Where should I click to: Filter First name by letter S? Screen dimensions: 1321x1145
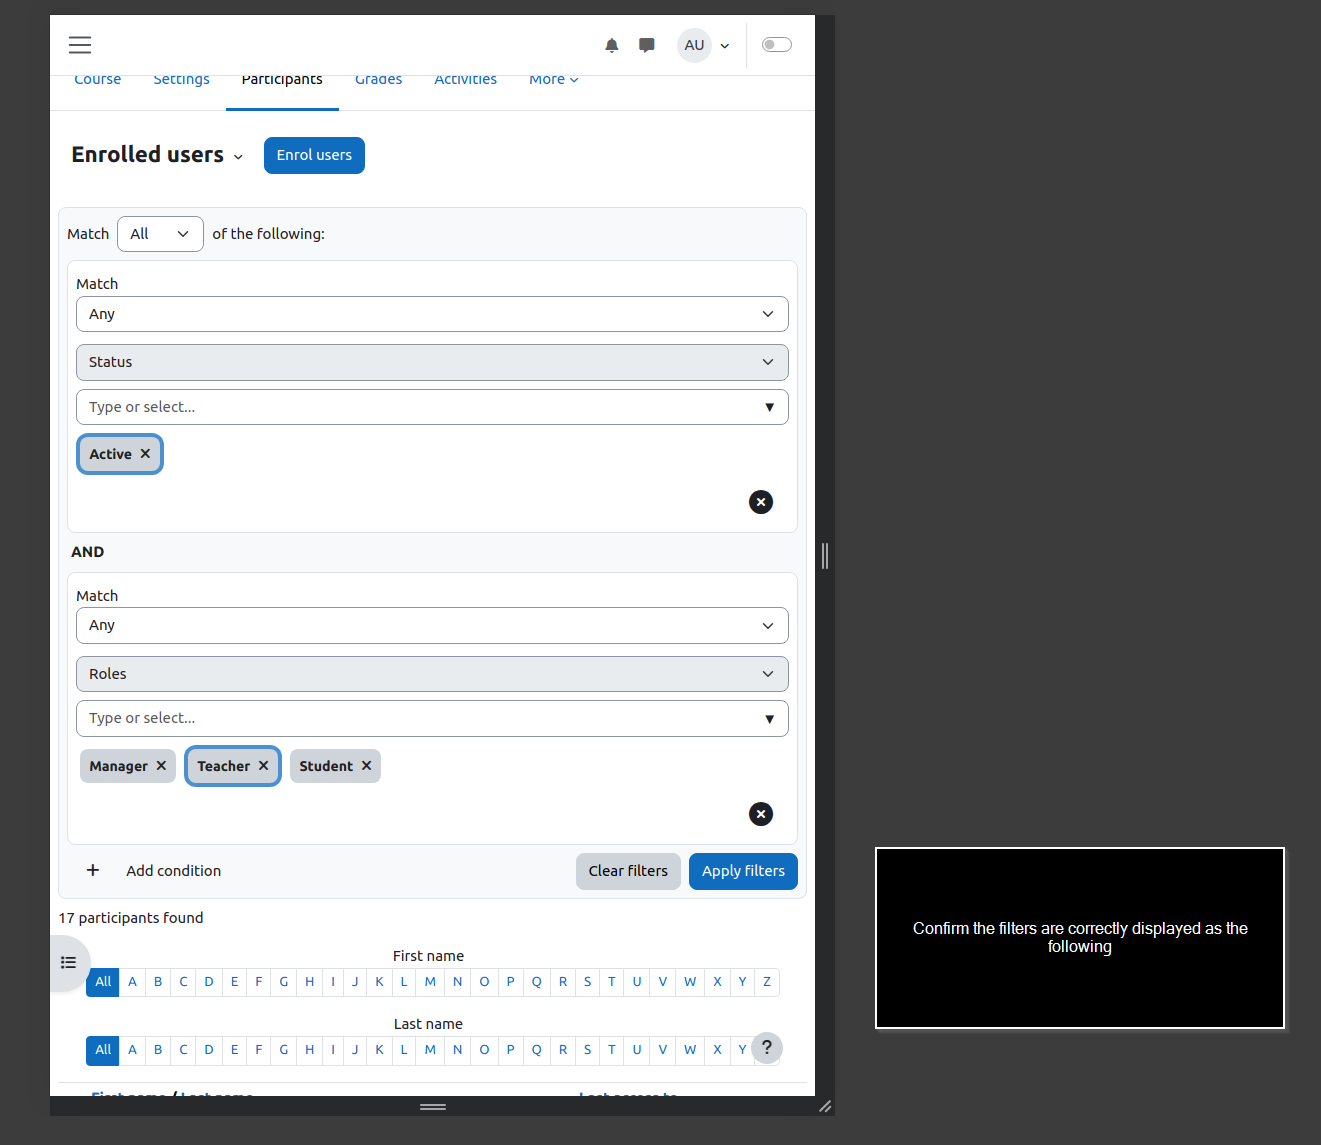click(x=587, y=982)
